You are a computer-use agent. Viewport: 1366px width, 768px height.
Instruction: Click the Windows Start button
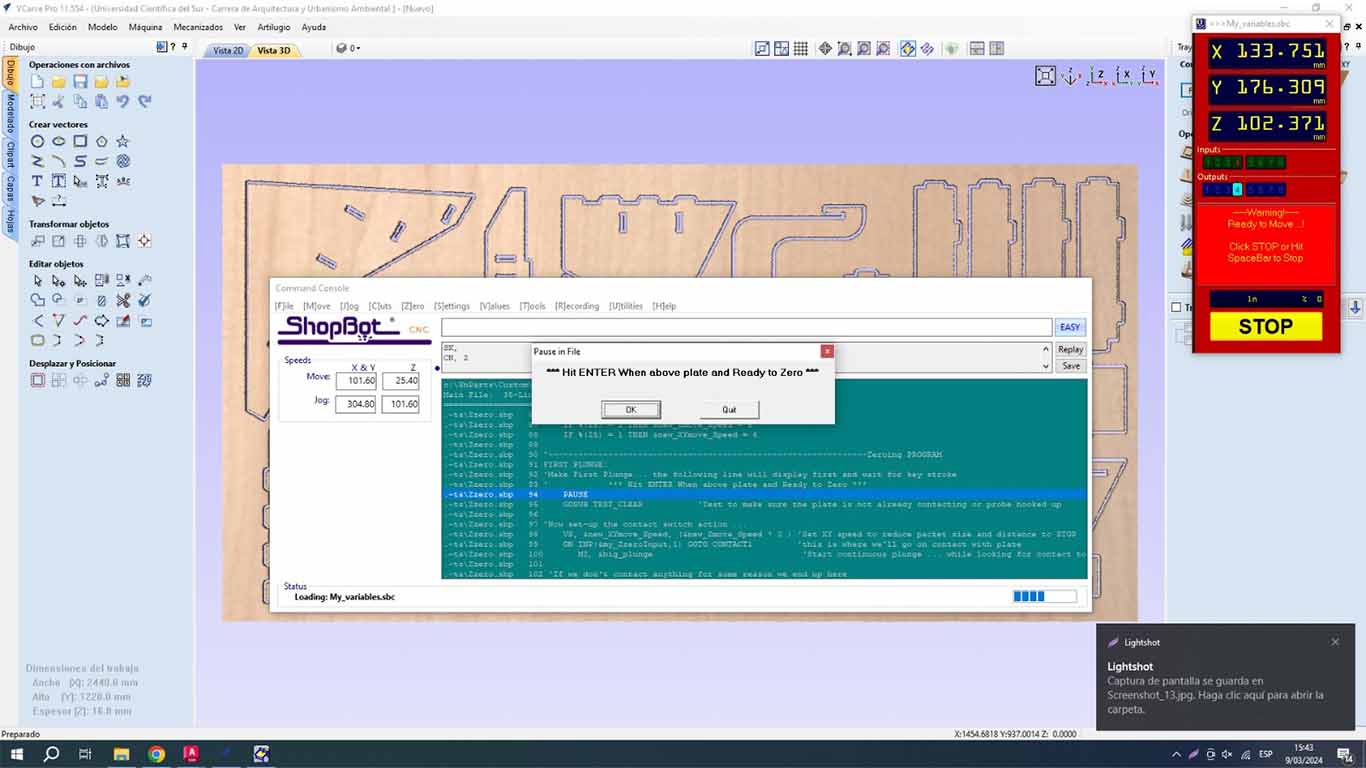click(x=17, y=754)
